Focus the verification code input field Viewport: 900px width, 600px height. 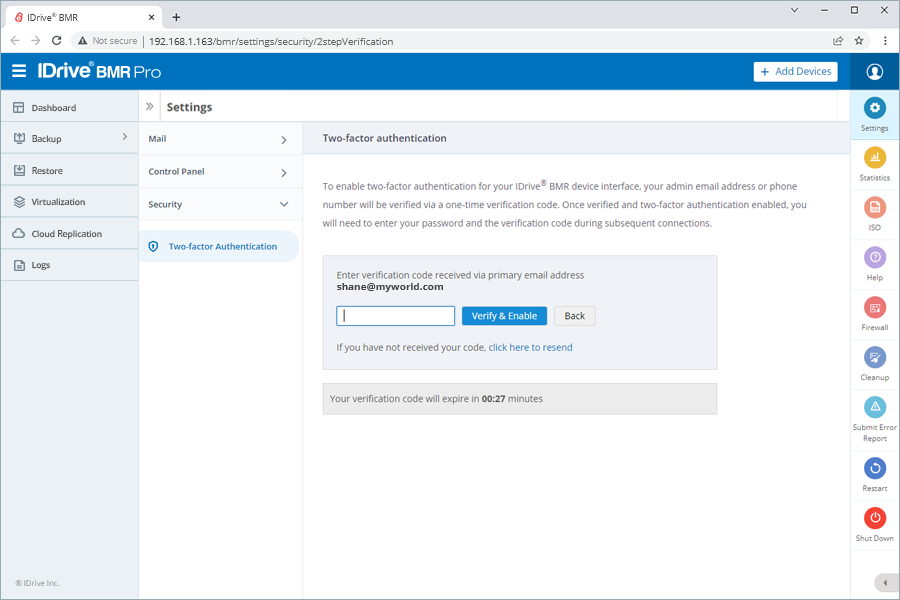pos(395,316)
